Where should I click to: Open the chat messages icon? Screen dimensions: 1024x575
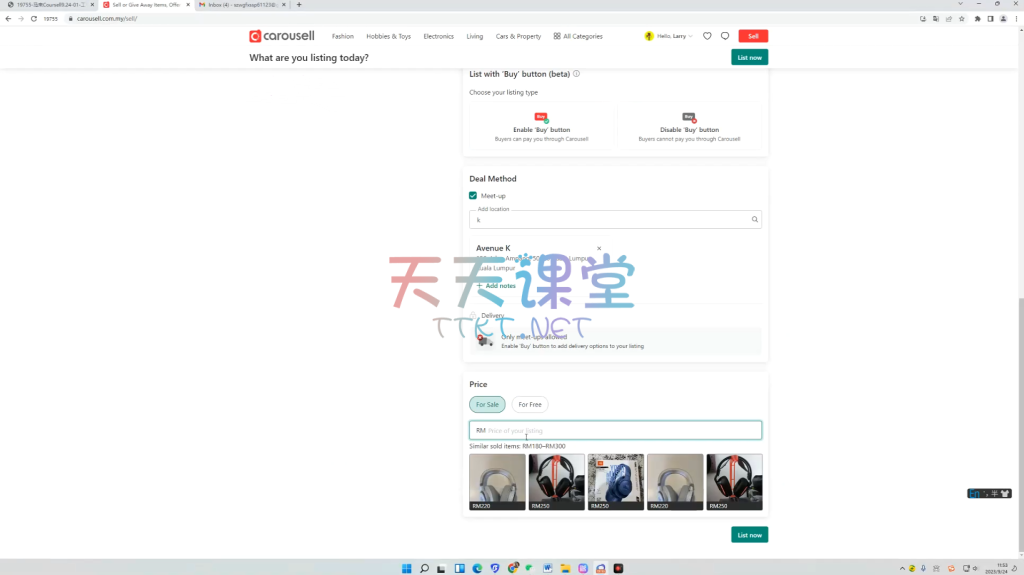point(725,36)
